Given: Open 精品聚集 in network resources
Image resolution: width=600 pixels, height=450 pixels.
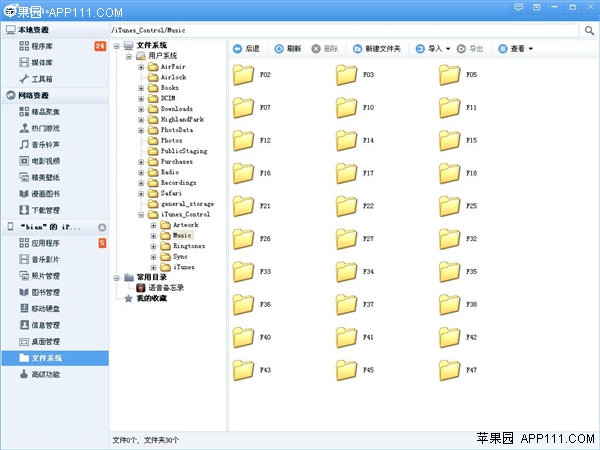Looking at the screenshot, I should (x=55, y=112).
